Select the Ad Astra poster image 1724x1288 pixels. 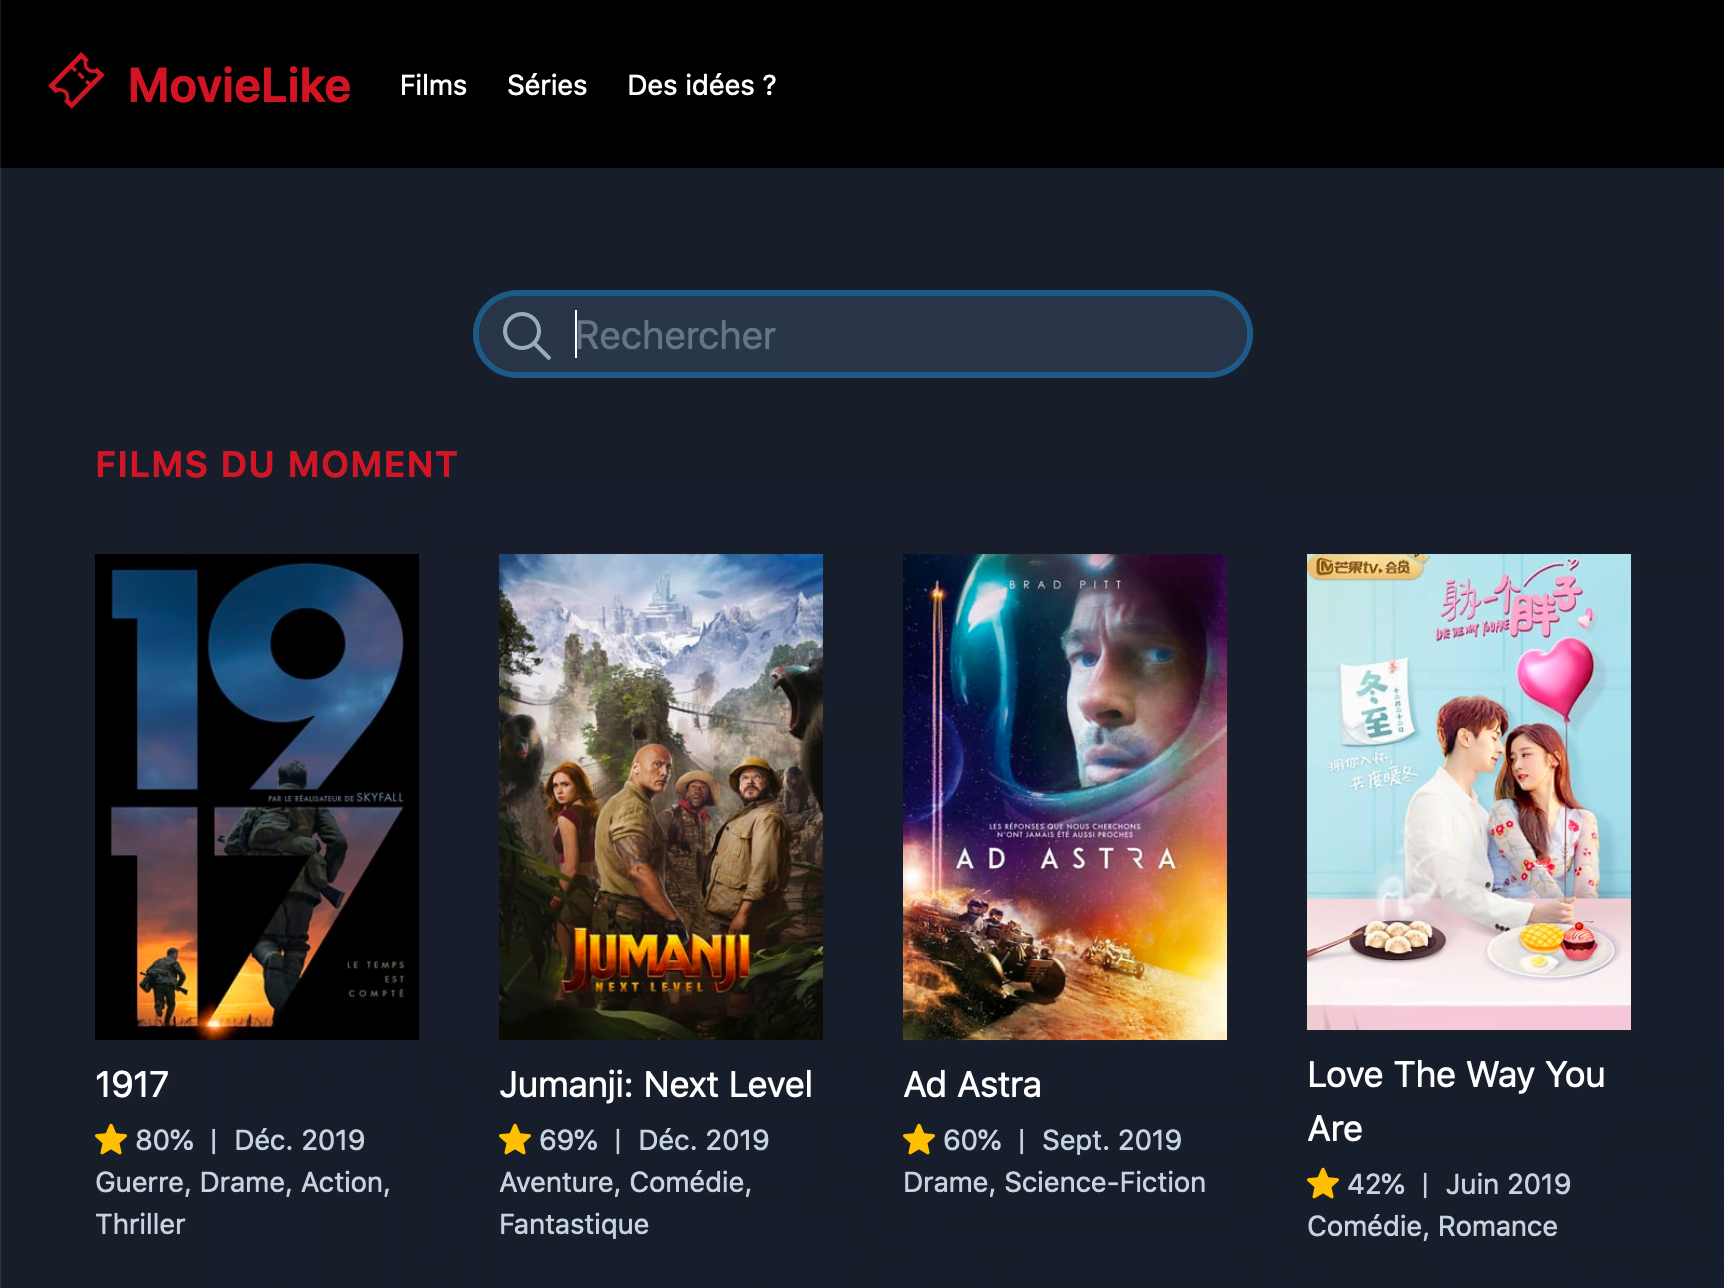pyautogui.click(x=1065, y=797)
